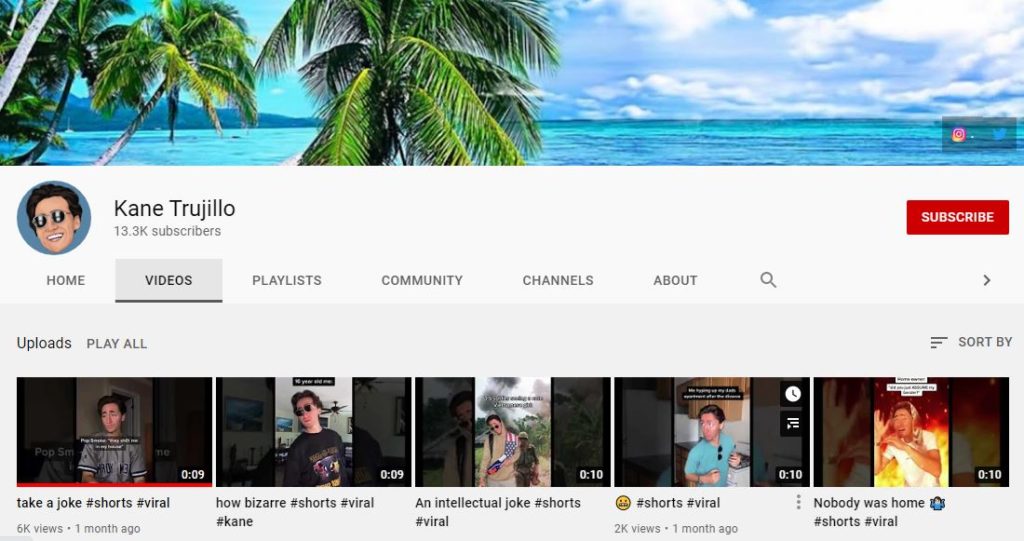The height and width of the screenshot is (541, 1024).
Task: Switch to the Home tab
Action: click(65, 280)
